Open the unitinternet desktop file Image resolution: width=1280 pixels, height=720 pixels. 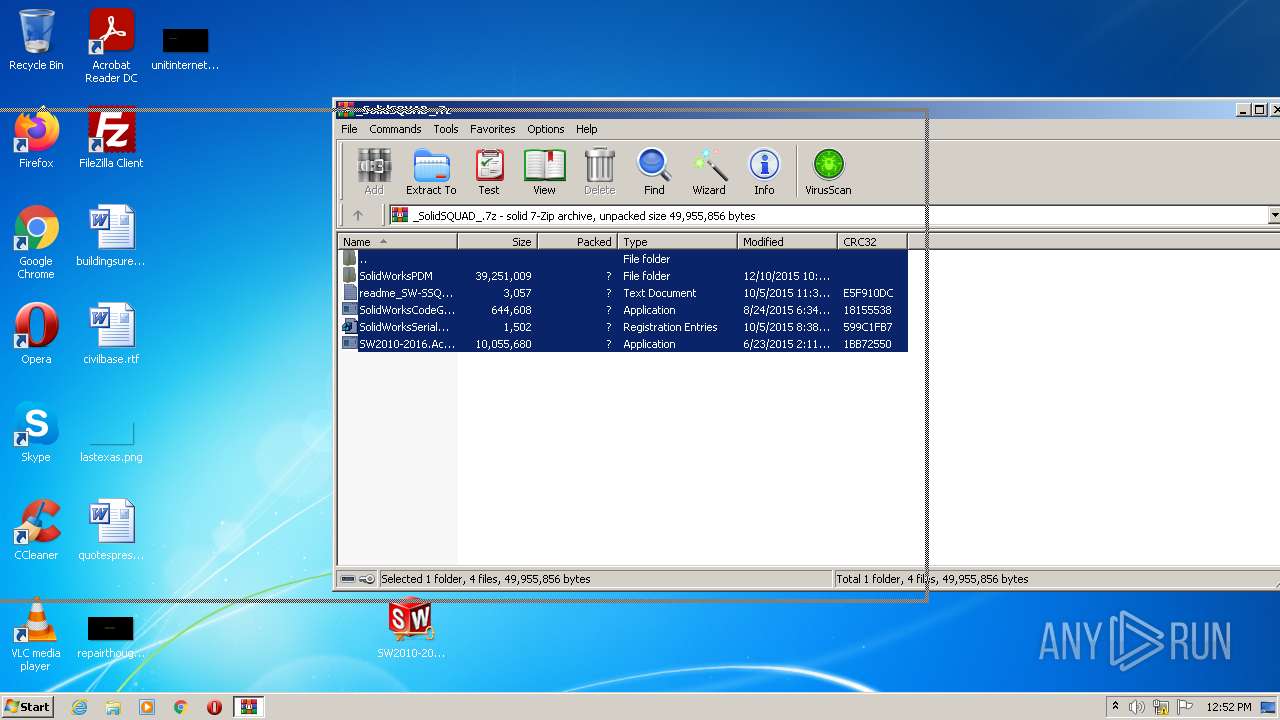pos(185,47)
